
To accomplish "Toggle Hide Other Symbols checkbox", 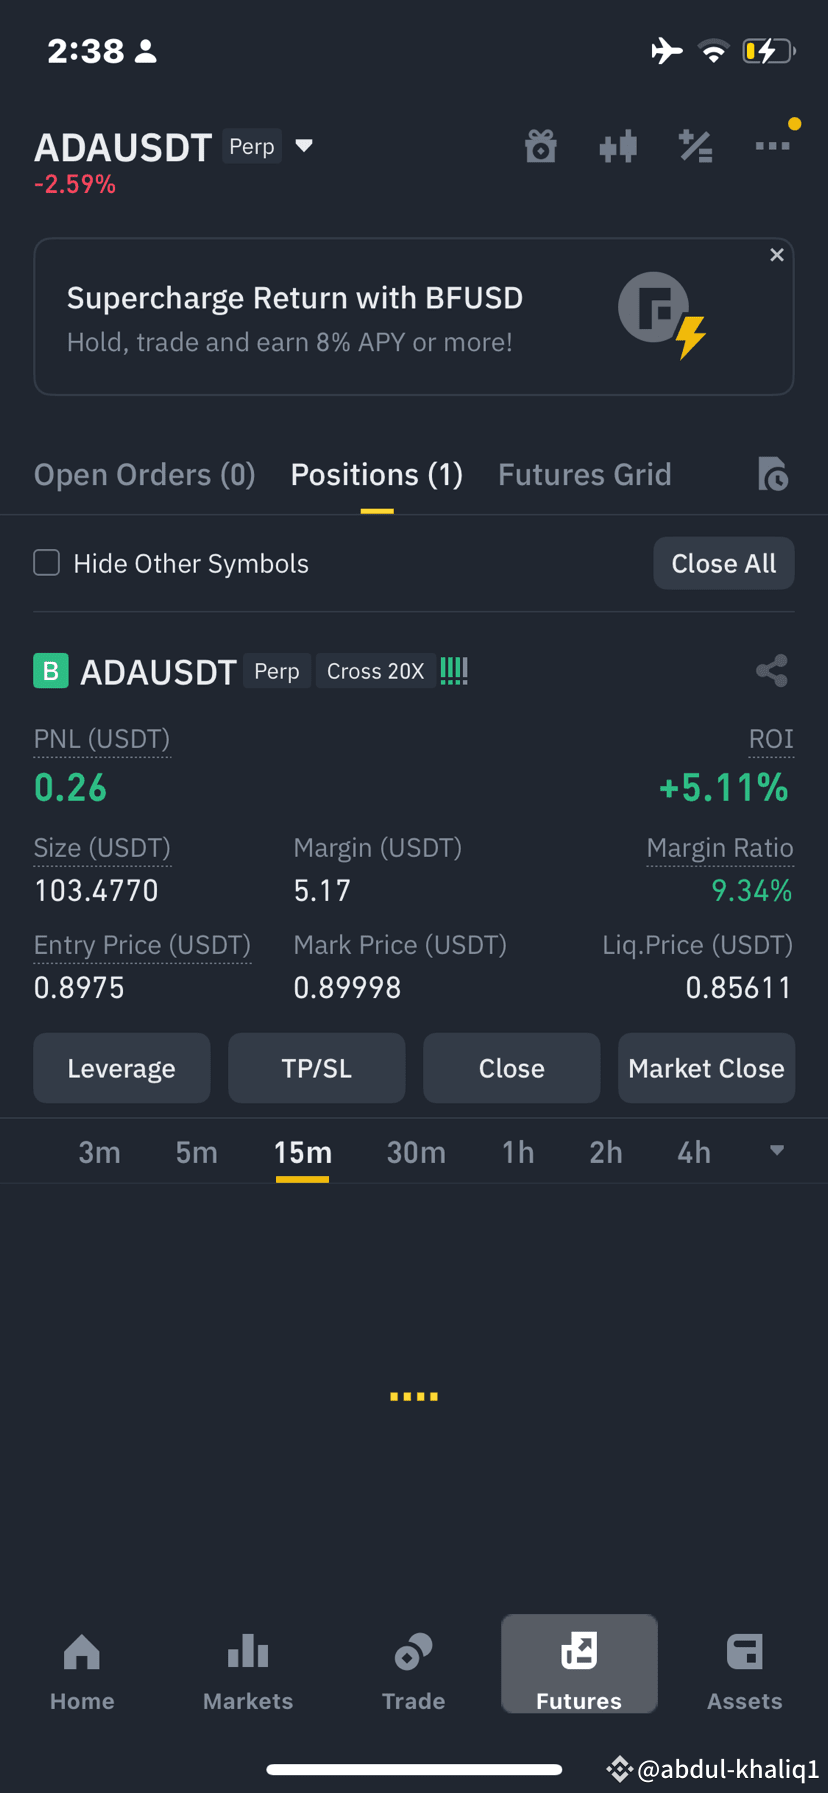I will click(x=47, y=563).
